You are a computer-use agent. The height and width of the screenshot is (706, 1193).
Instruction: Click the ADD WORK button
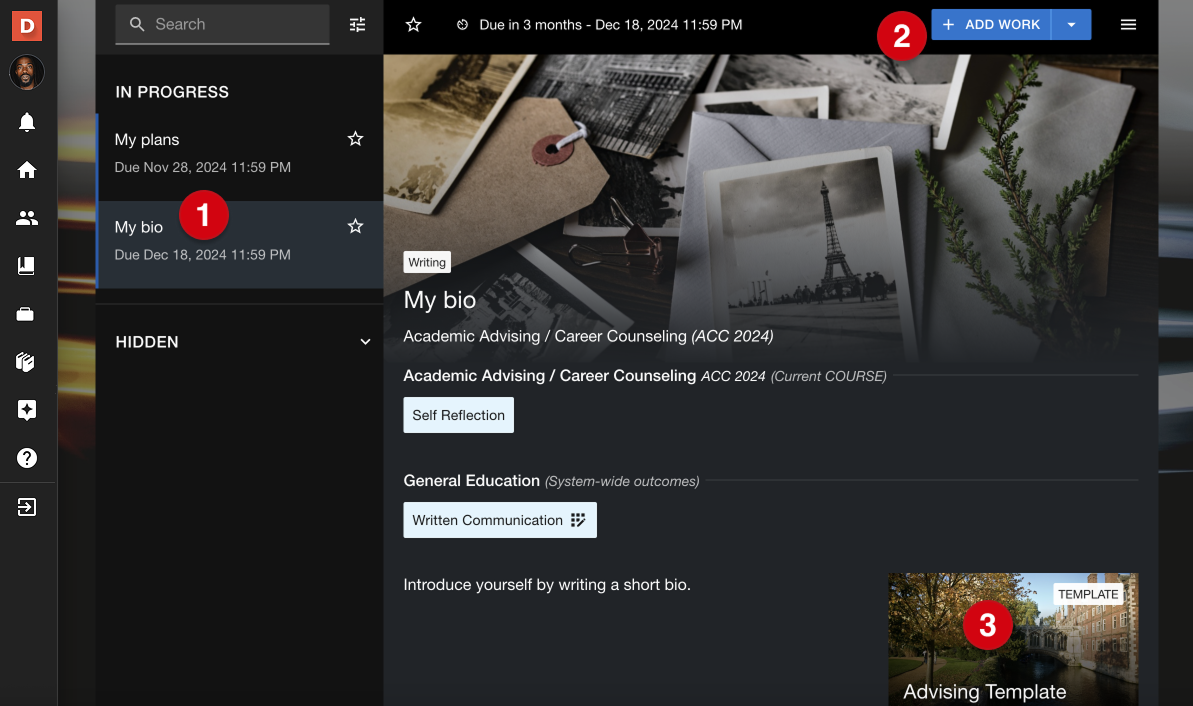pyautogui.click(x=991, y=24)
